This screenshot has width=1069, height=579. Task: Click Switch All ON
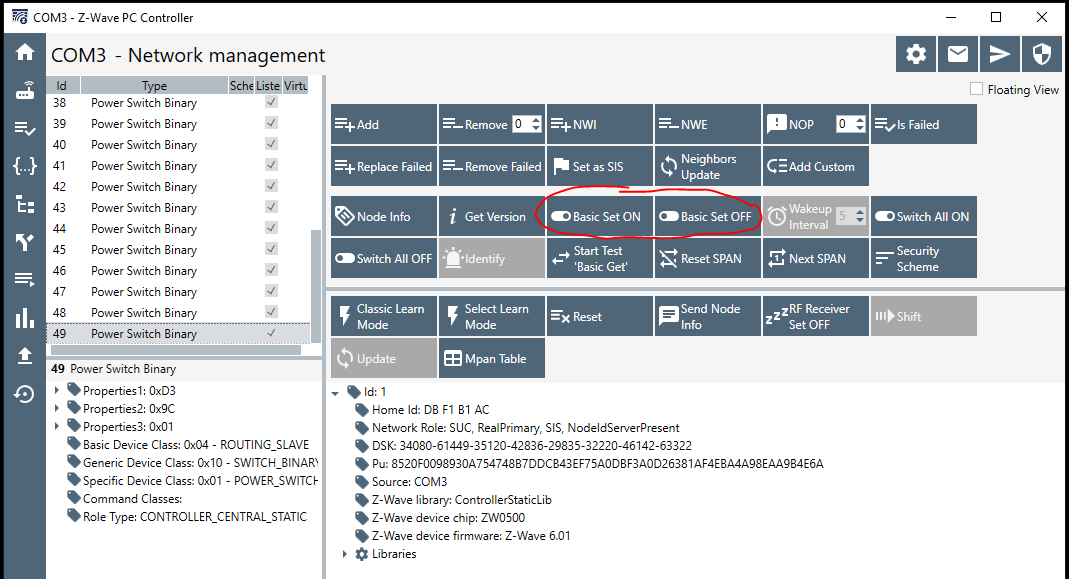pos(924,216)
